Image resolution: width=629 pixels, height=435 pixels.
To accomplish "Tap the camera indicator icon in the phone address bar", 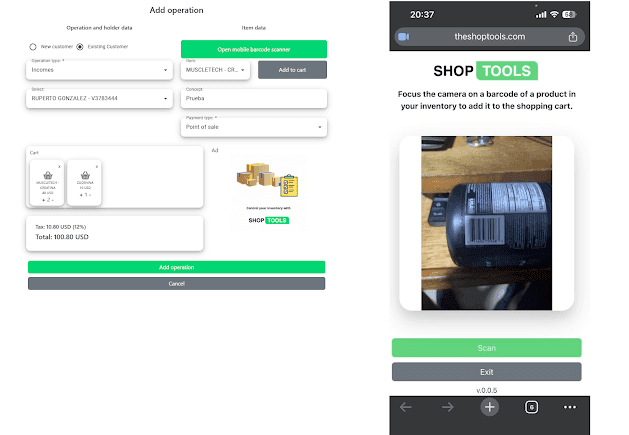I will [403, 37].
